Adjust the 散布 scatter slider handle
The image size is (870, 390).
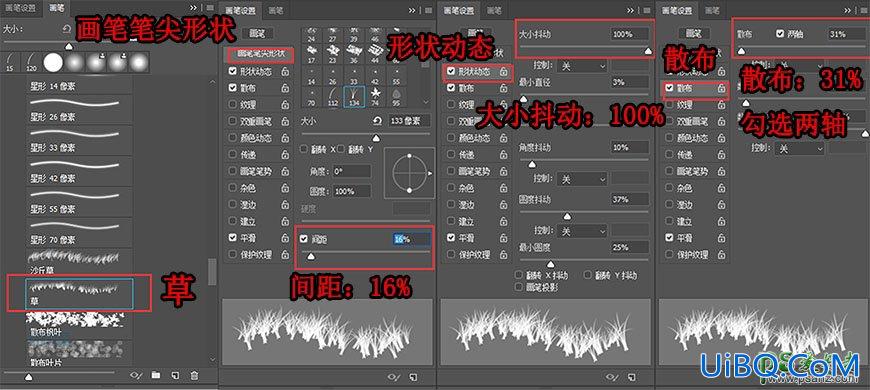pyautogui.click(x=741, y=50)
